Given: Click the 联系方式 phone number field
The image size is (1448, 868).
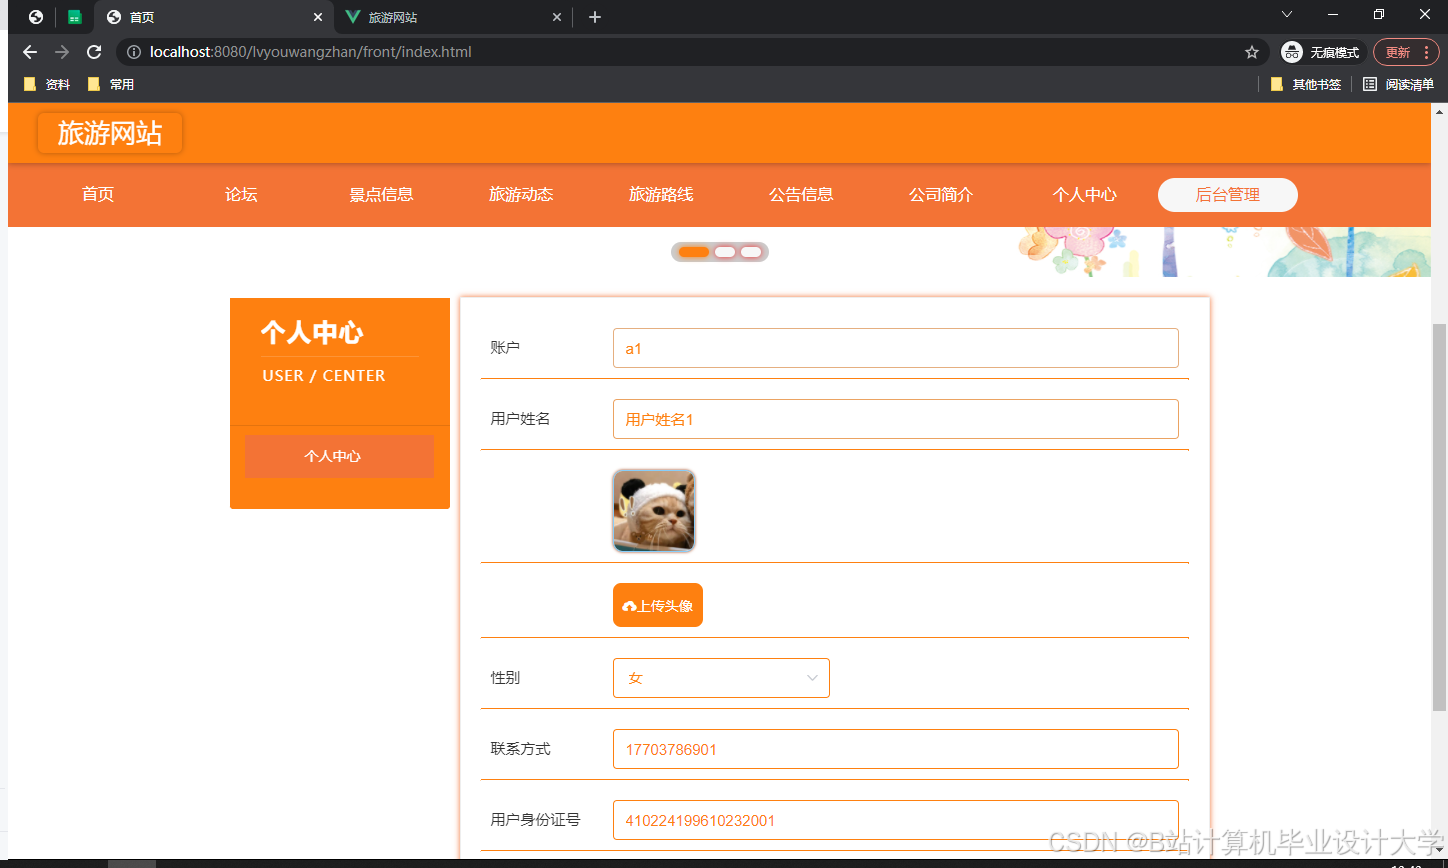Looking at the screenshot, I should point(896,749).
